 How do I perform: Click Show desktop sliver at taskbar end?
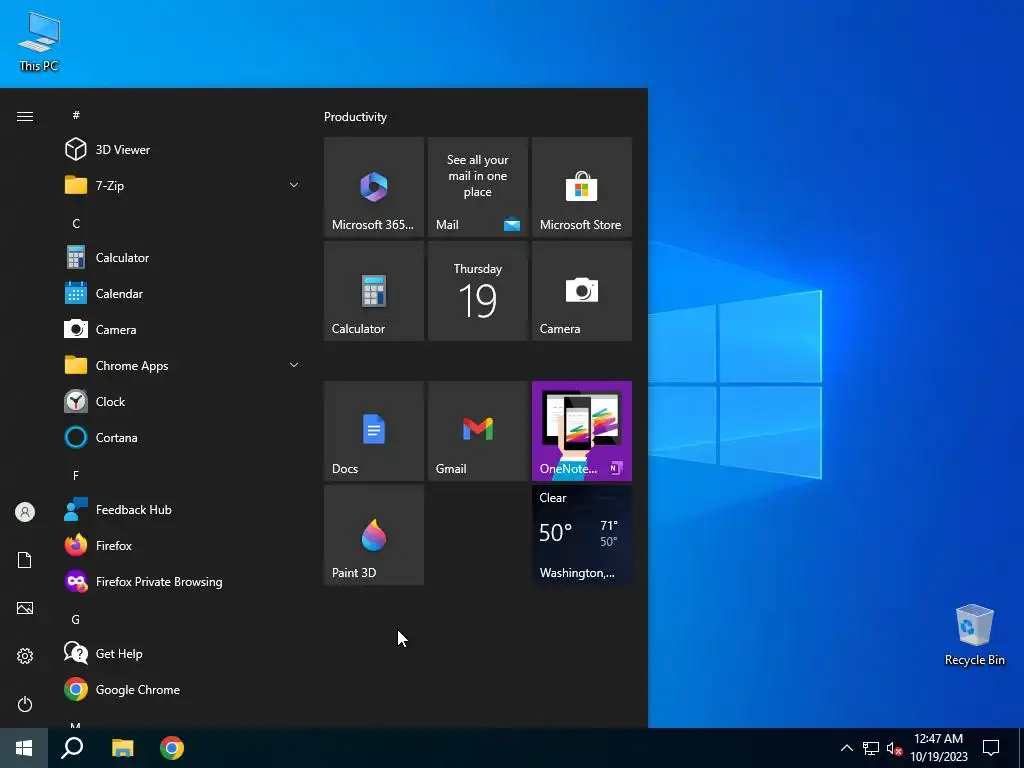tap(1021, 748)
